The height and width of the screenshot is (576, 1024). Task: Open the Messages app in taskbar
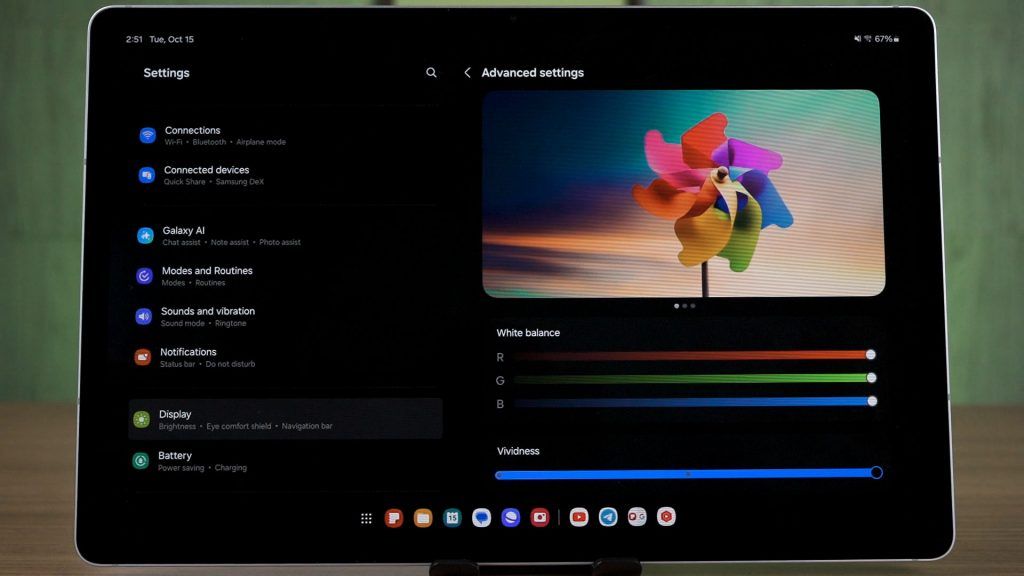coord(481,518)
